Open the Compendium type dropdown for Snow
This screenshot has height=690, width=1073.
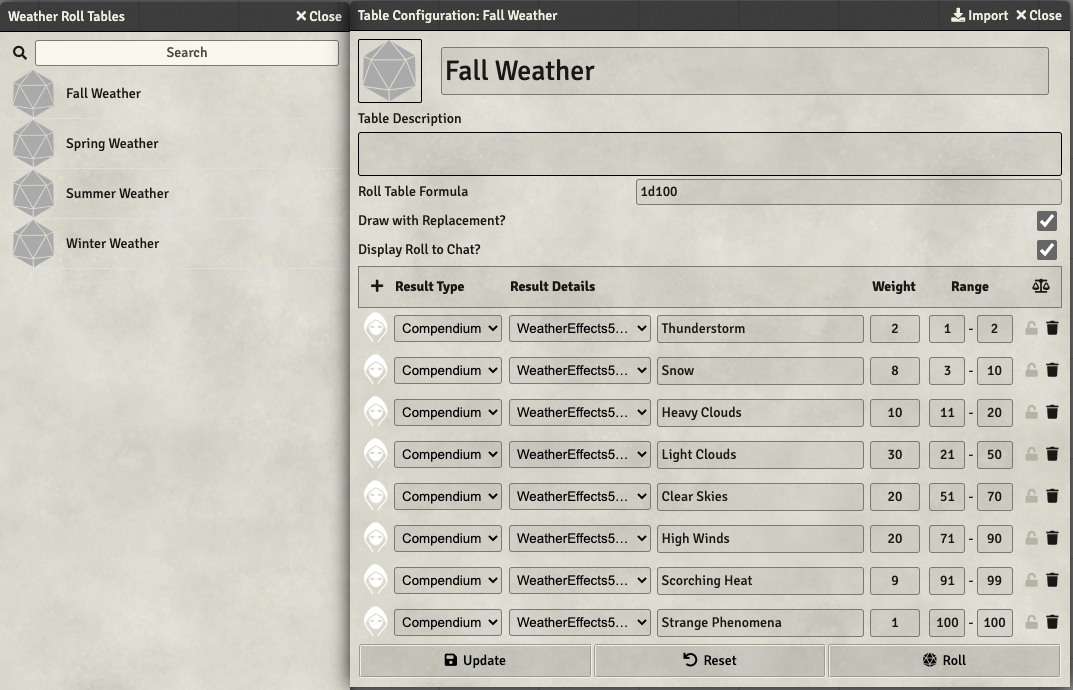coord(447,370)
